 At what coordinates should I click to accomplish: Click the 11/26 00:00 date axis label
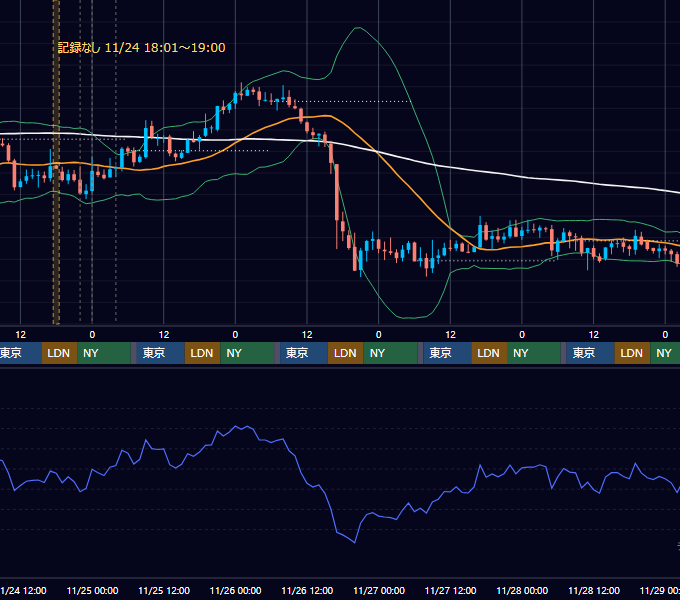235,590
